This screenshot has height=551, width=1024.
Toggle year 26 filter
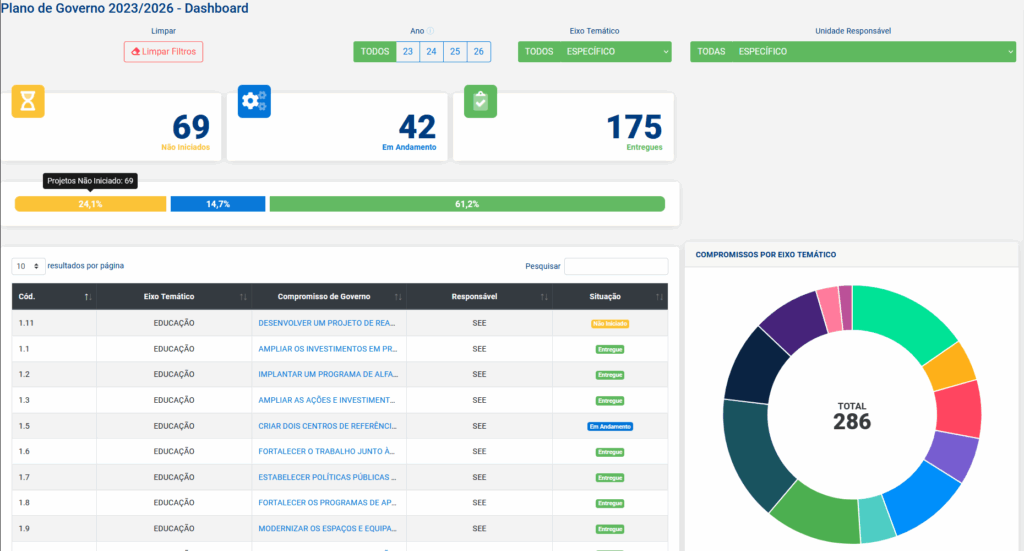coord(479,51)
